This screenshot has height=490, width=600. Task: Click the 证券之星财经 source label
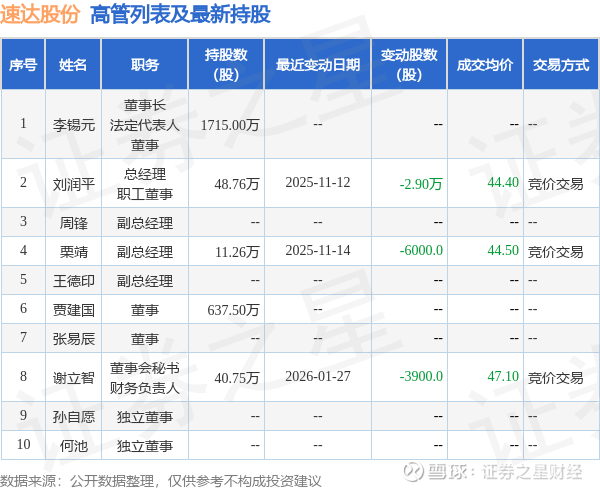point(532,472)
